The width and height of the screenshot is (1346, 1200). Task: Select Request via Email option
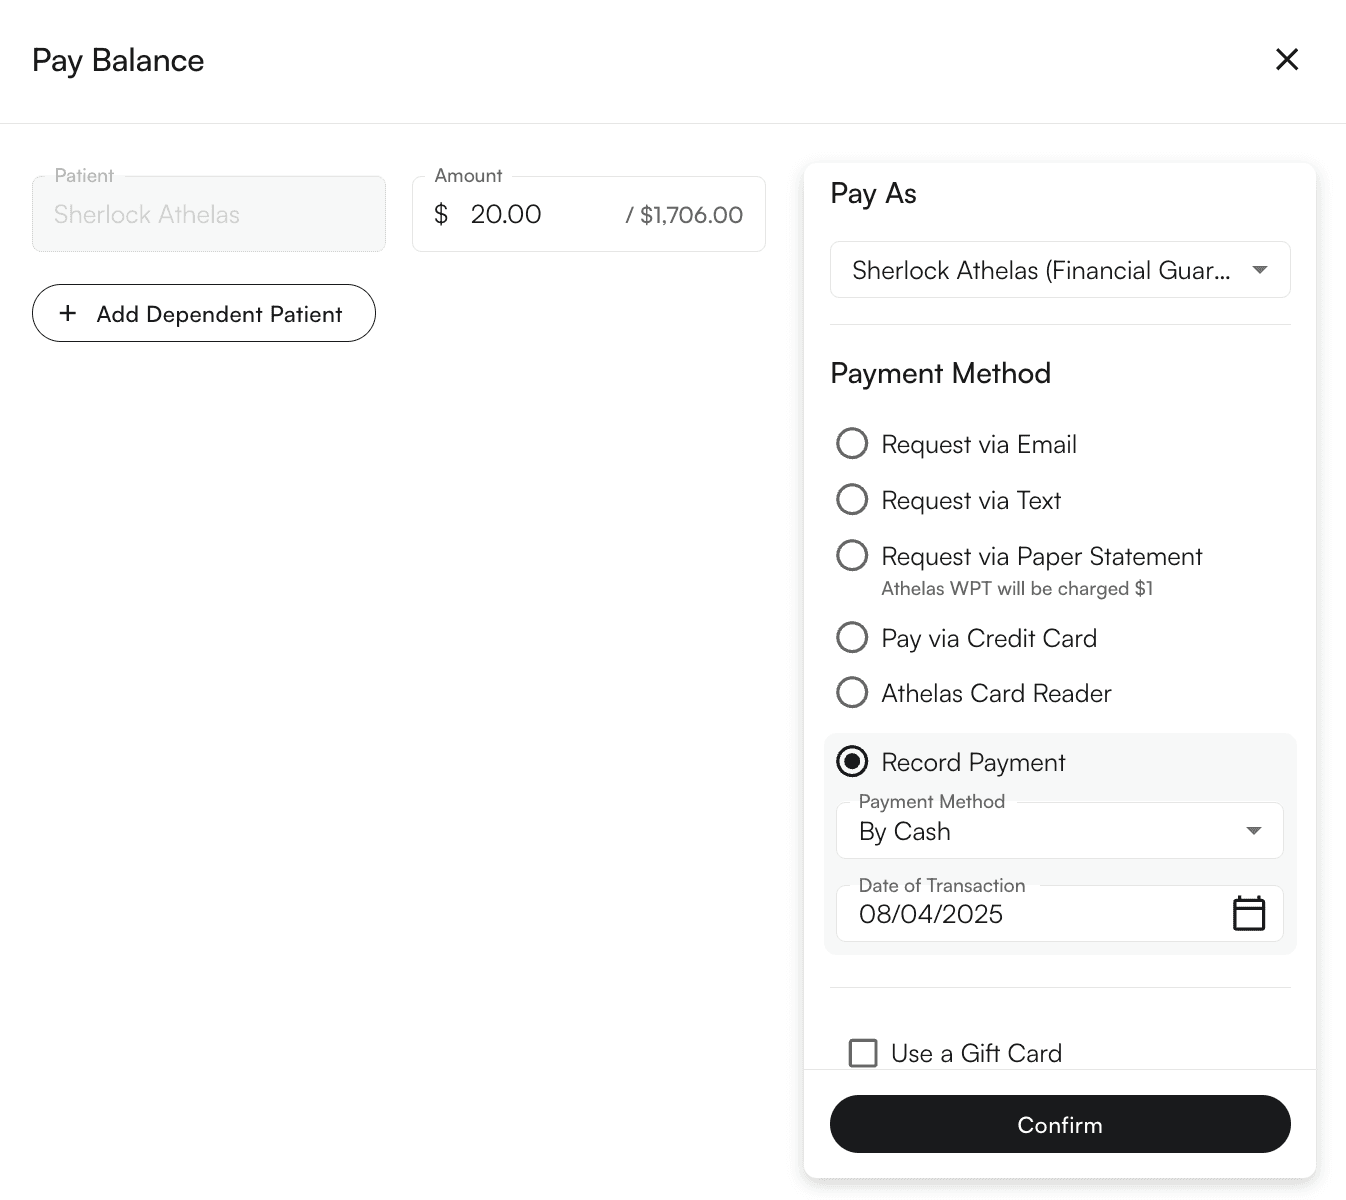pyautogui.click(x=852, y=443)
